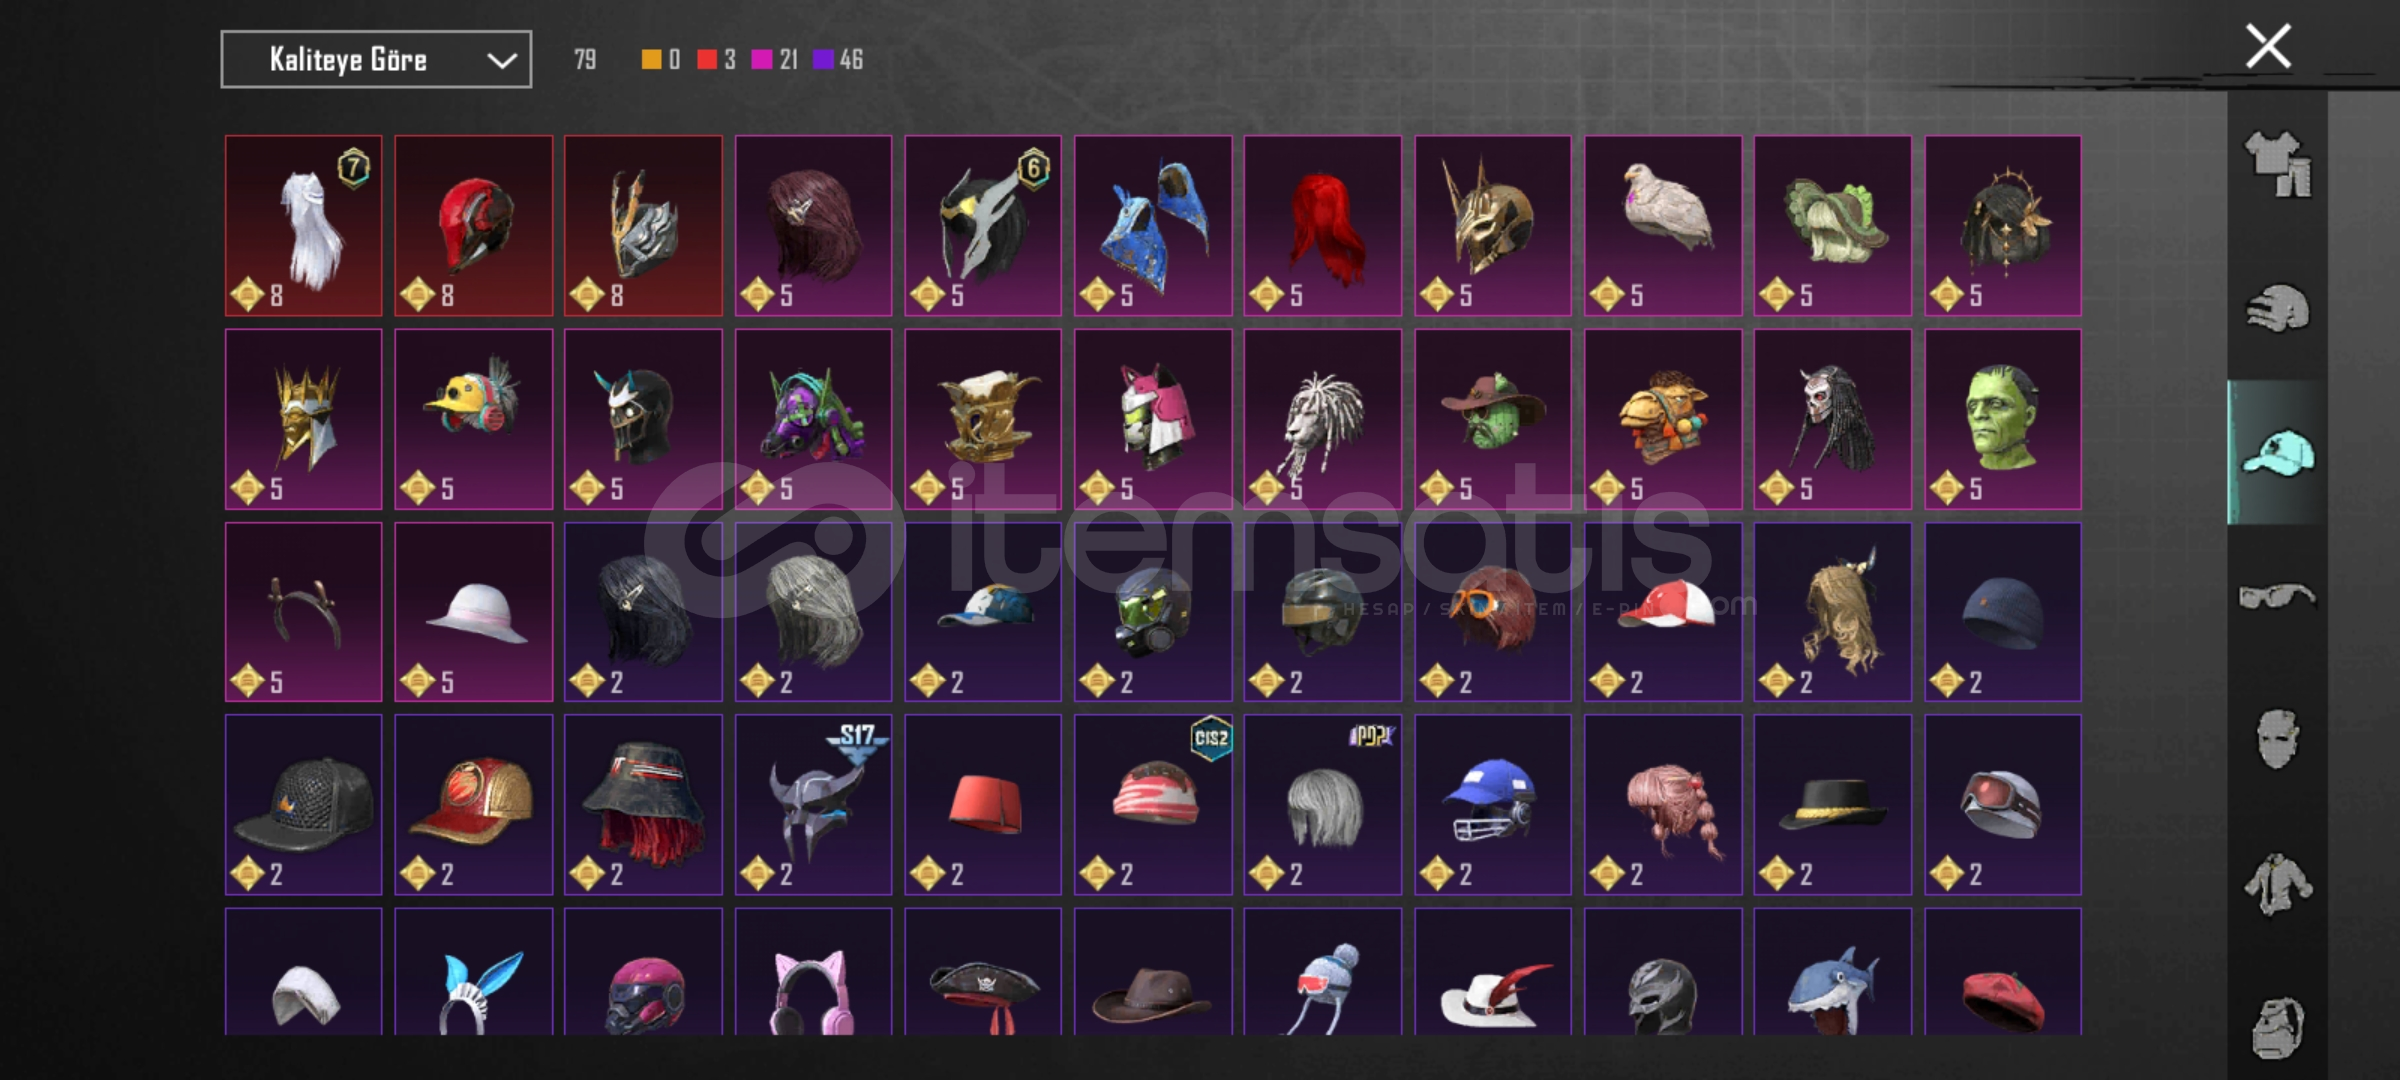
Task: Select the shark hat item
Action: pos(1833,972)
